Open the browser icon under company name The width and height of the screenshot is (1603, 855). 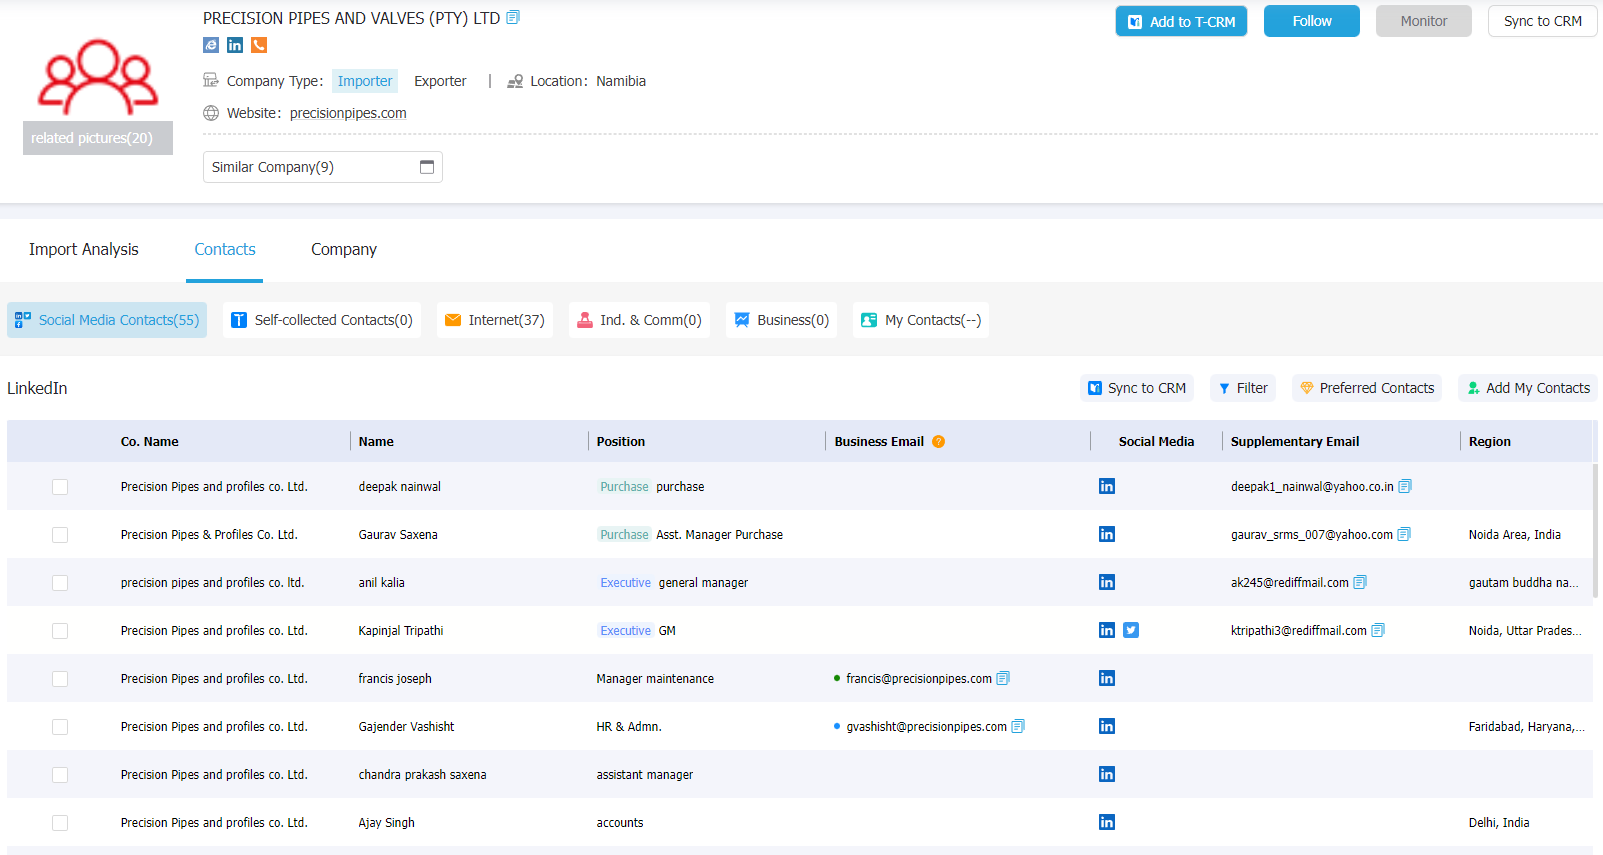211,45
